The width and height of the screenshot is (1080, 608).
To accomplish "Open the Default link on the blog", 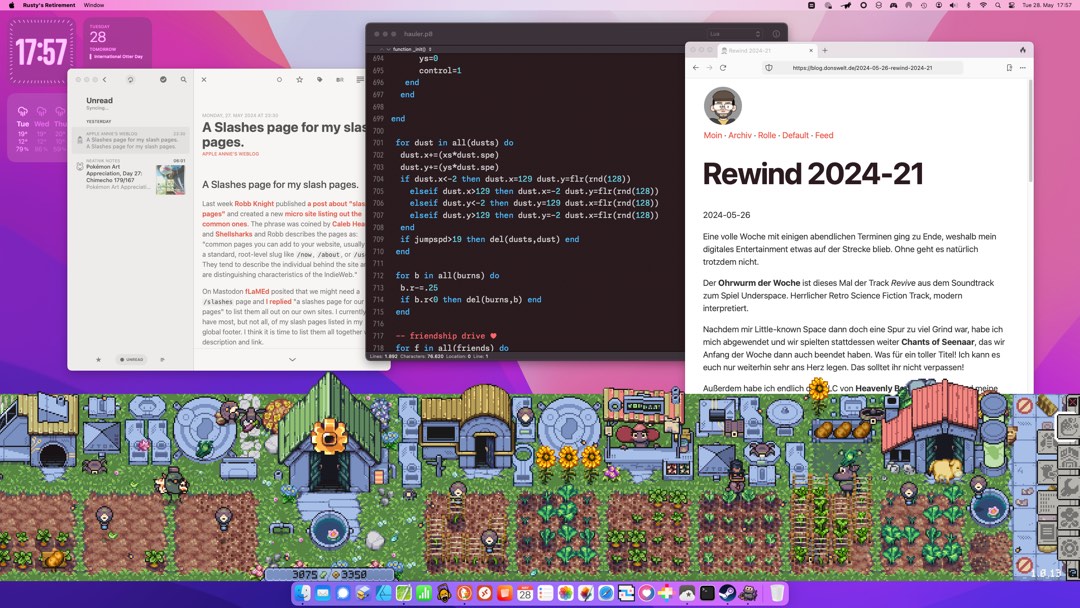I will tap(795, 136).
